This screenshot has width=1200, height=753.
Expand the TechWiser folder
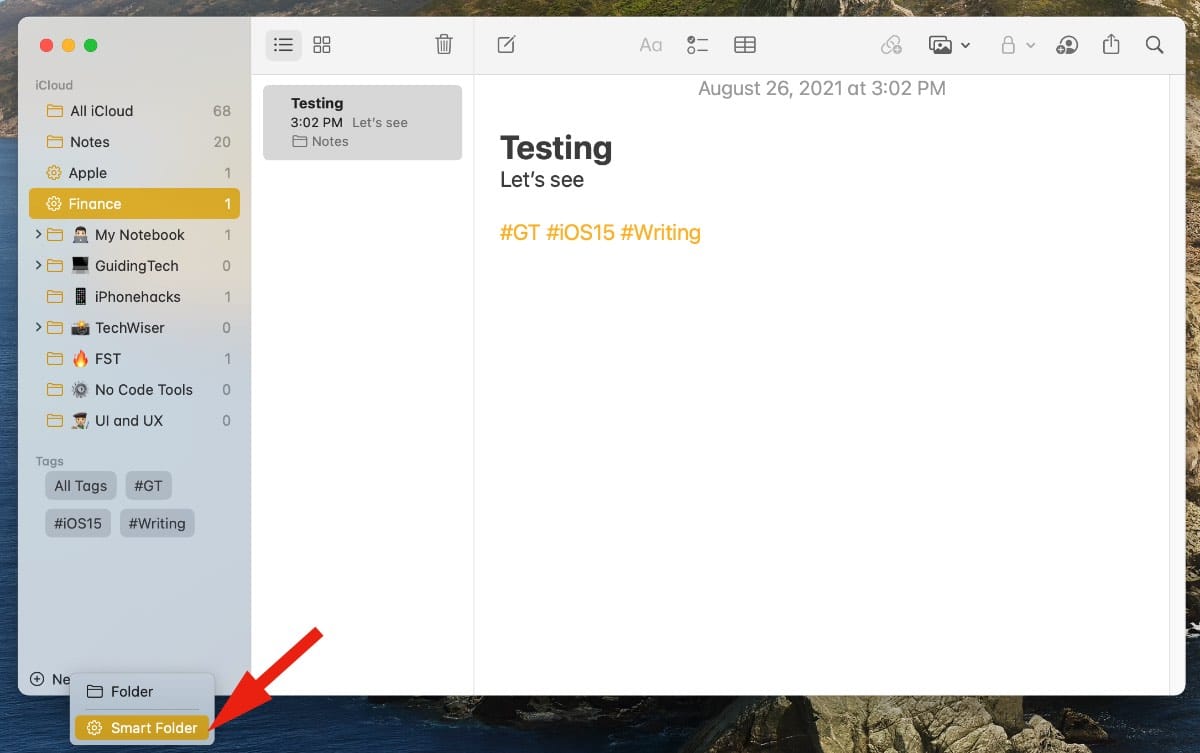point(38,328)
